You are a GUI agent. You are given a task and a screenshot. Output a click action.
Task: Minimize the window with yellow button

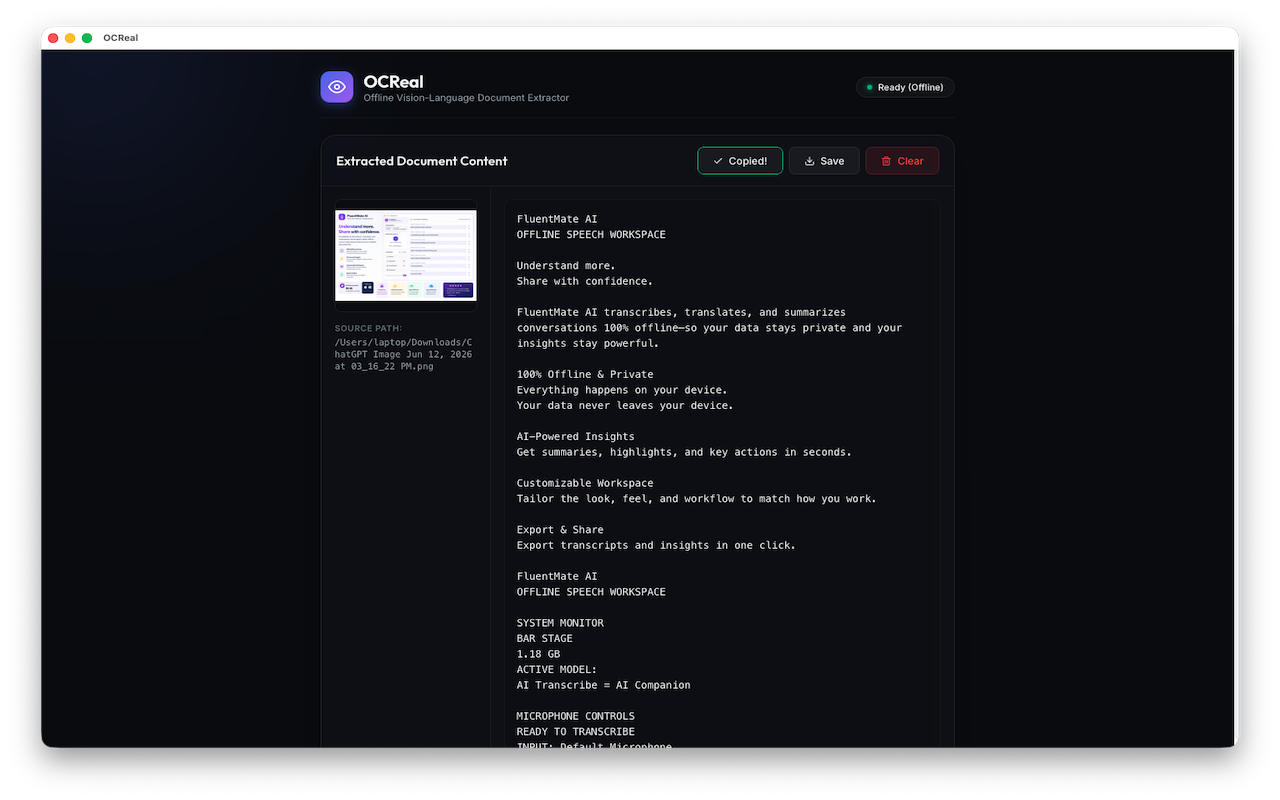tap(70, 38)
